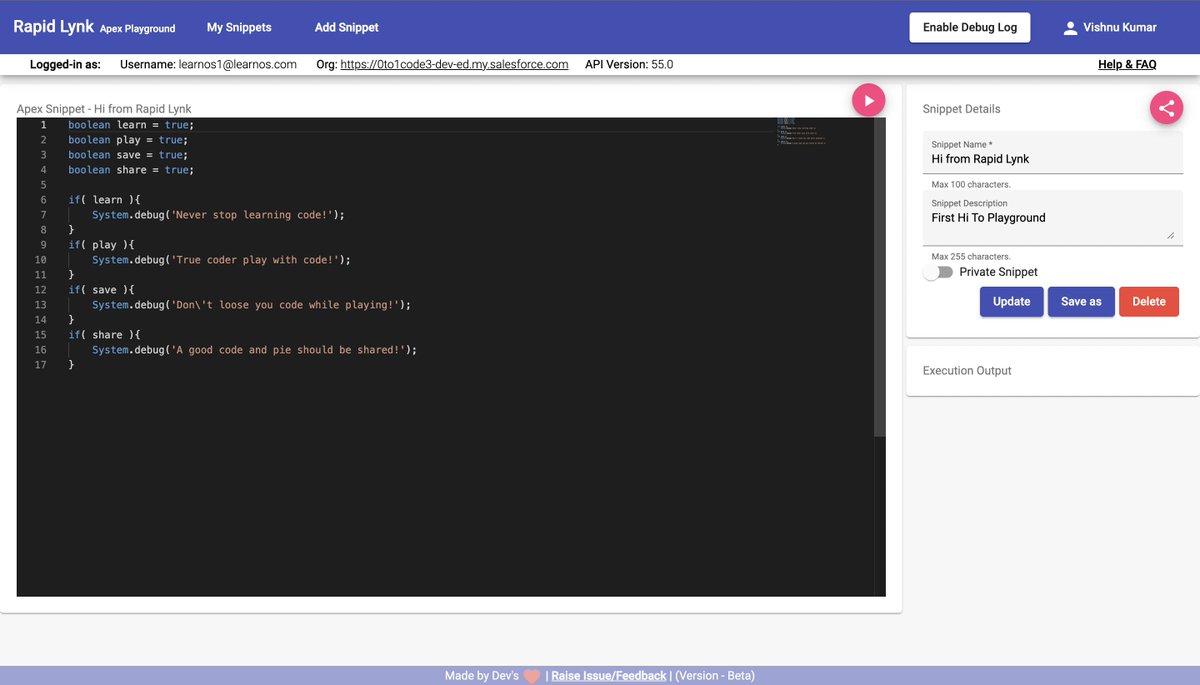Image resolution: width=1200 pixels, height=685 pixels.
Task: Click the 'boolean share = true;' code line
Action: 131,170
